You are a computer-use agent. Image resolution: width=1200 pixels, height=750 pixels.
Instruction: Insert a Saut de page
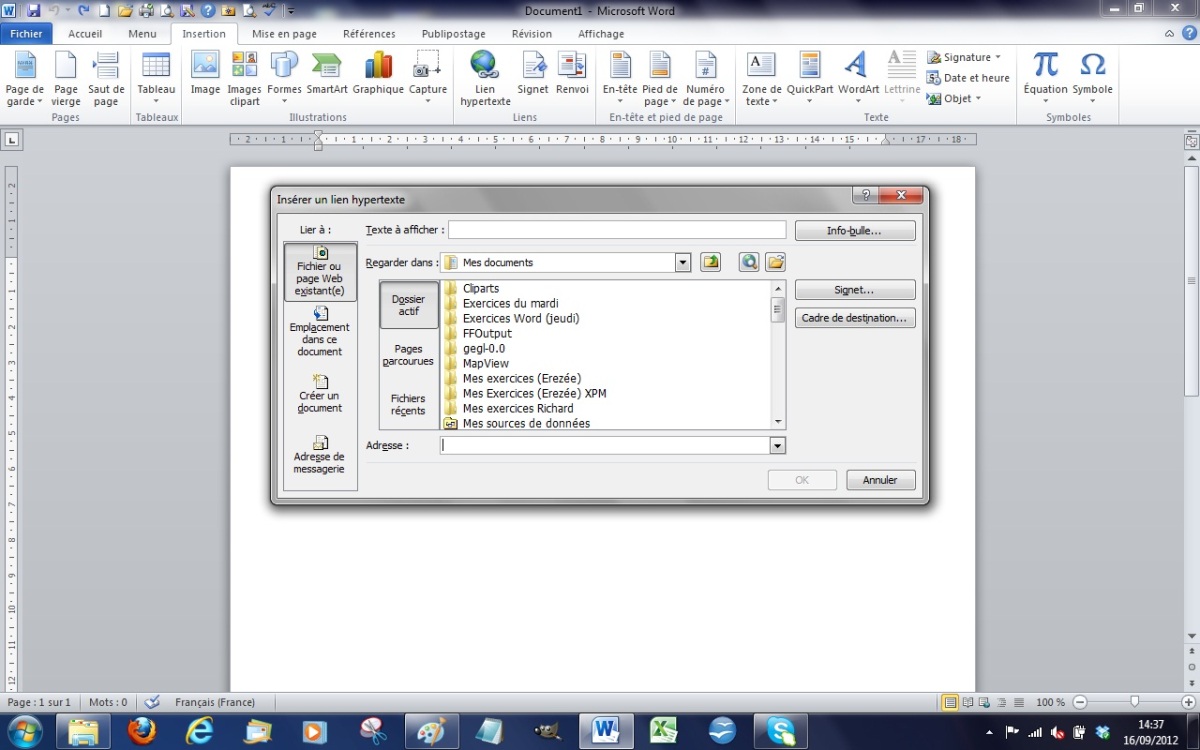tap(106, 79)
